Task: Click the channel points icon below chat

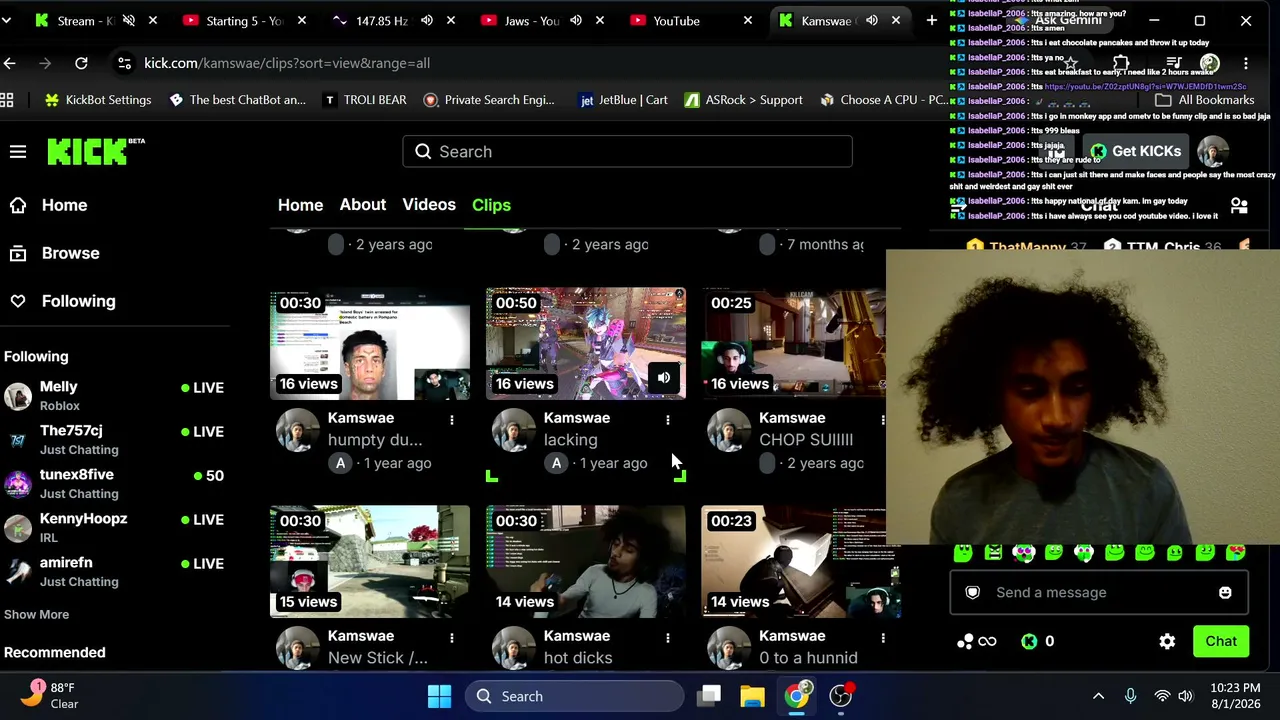Action: point(976,641)
